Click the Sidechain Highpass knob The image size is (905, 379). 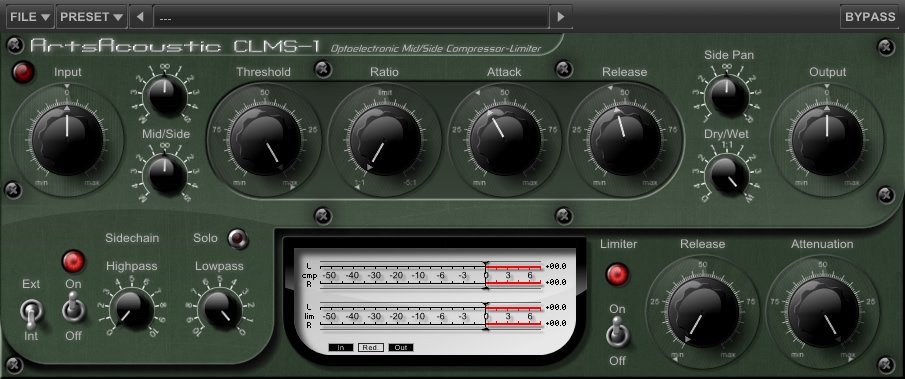[132, 309]
